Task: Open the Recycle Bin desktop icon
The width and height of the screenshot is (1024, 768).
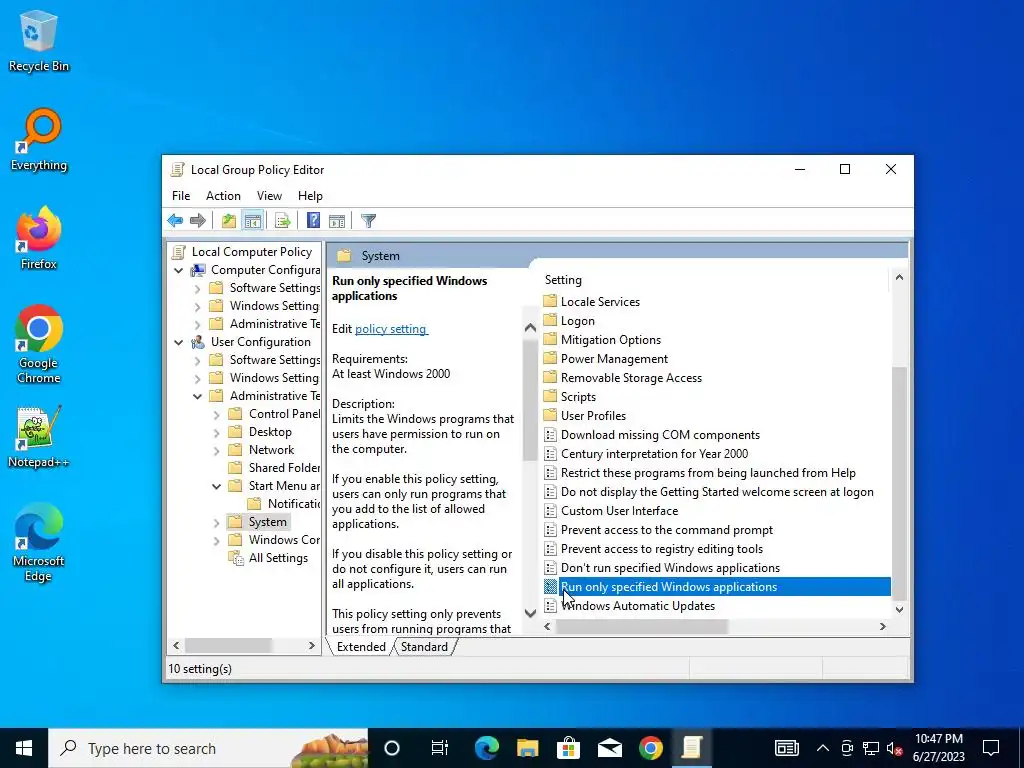Action: tap(39, 40)
